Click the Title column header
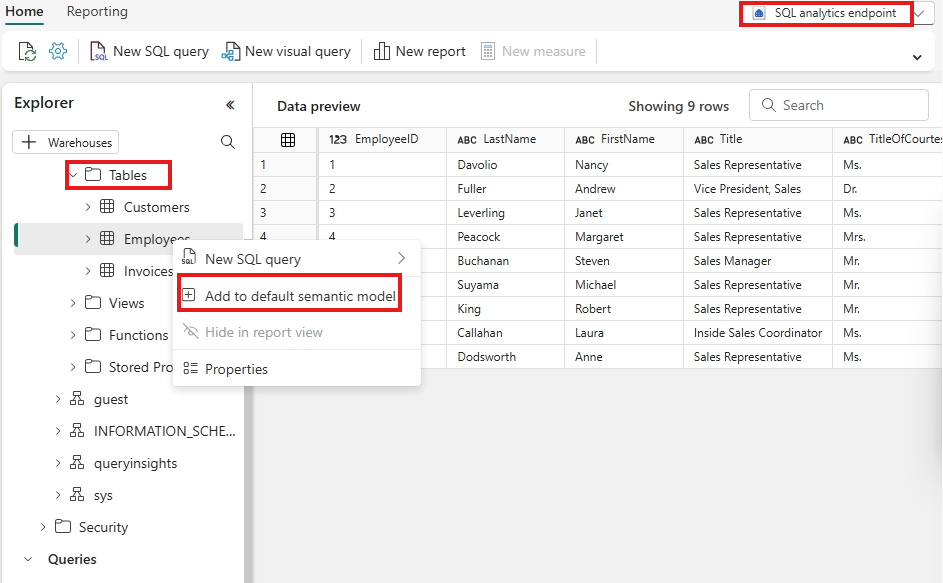 758,140
